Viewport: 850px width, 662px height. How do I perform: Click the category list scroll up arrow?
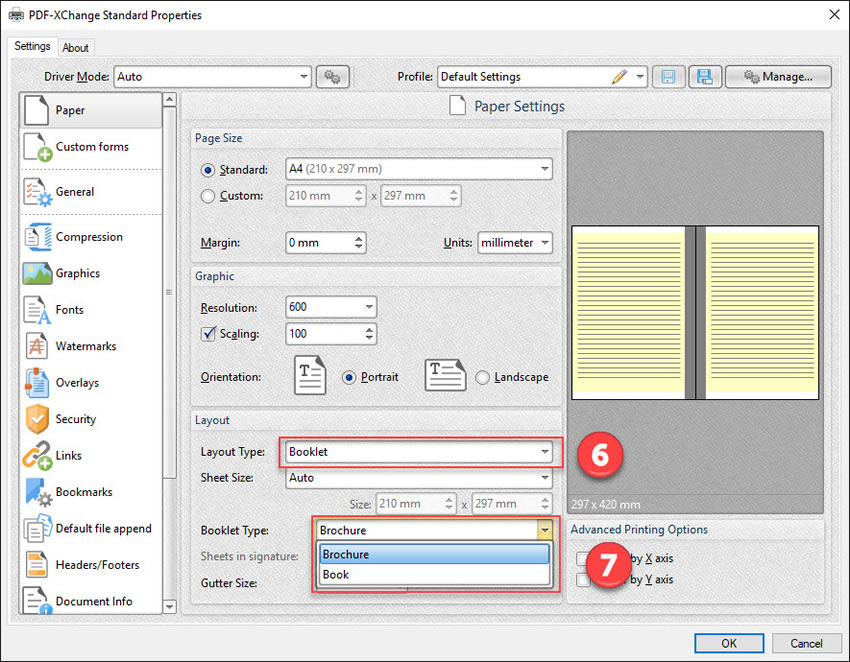pyautogui.click(x=170, y=99)
